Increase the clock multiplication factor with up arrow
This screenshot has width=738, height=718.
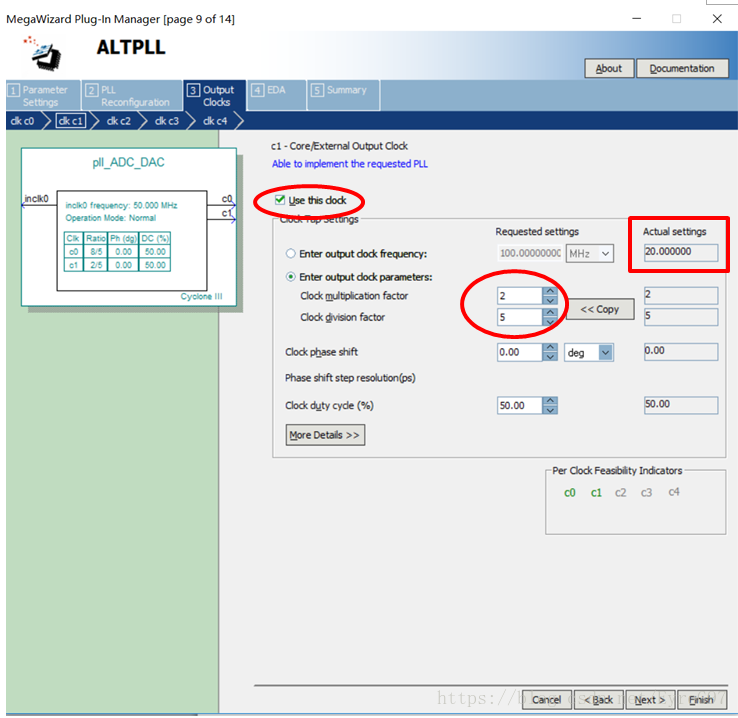click(x=550, y=292)
